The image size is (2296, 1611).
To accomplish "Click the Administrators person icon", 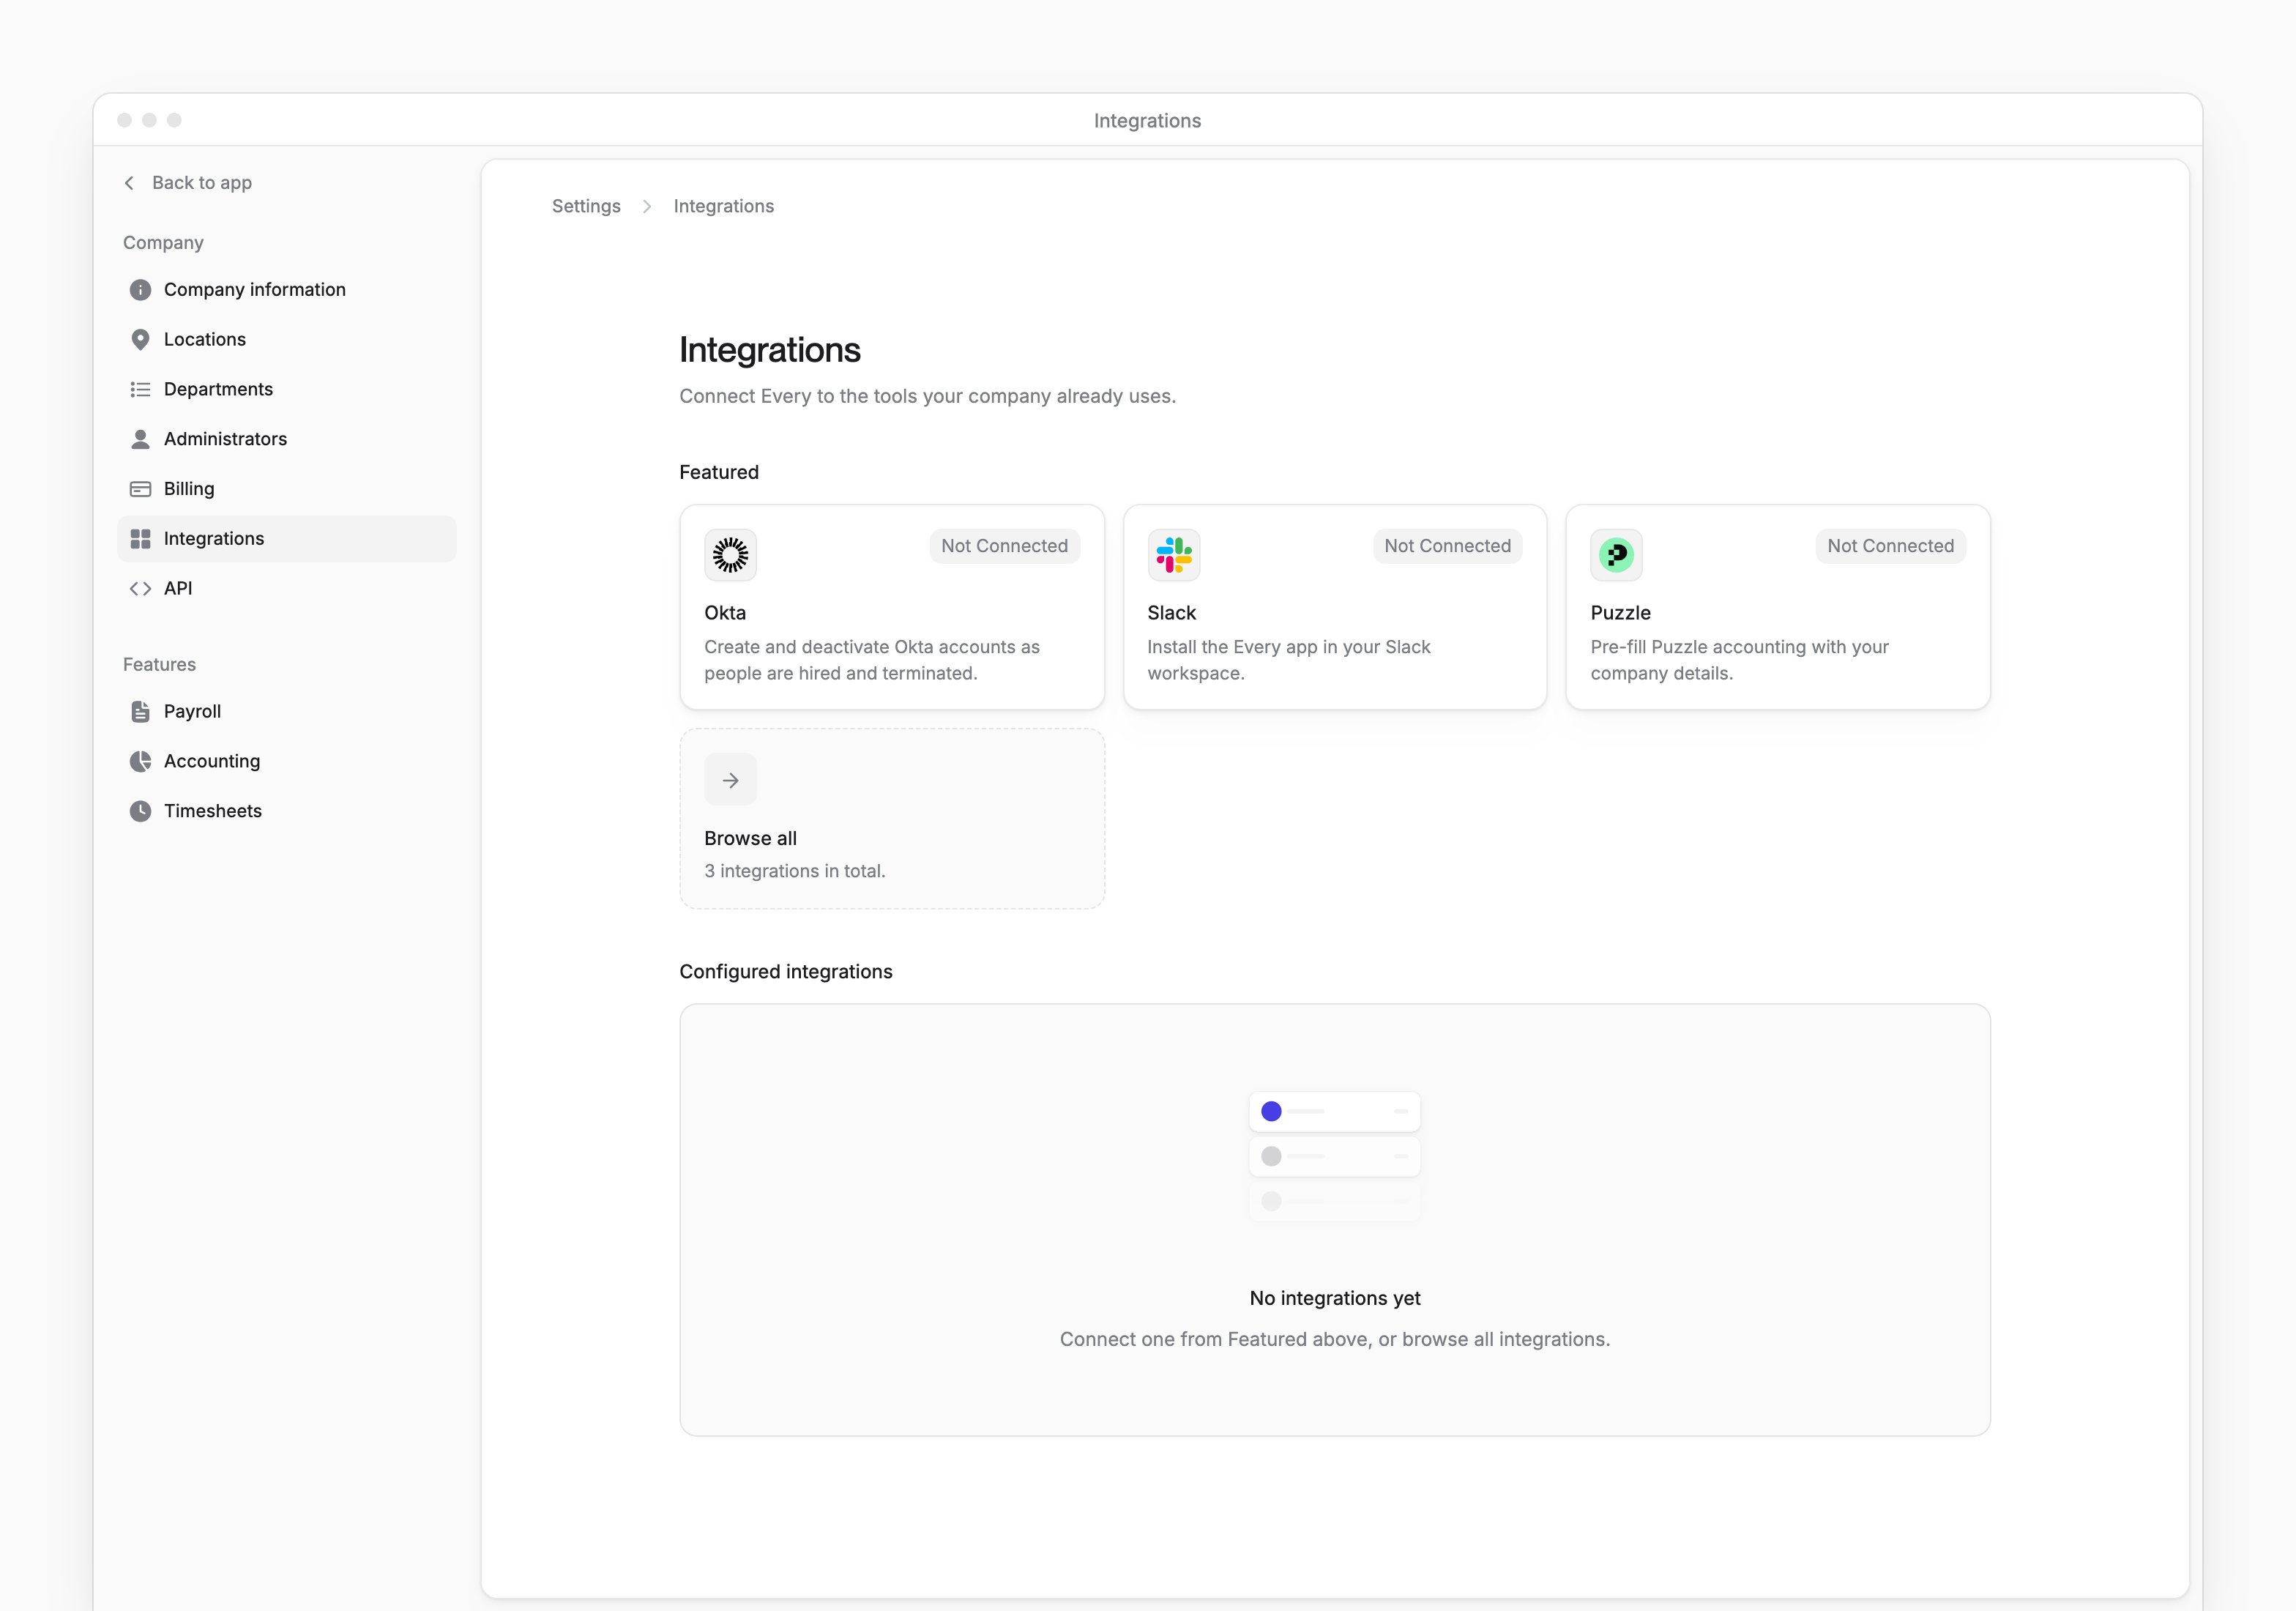I will [140, 439].
